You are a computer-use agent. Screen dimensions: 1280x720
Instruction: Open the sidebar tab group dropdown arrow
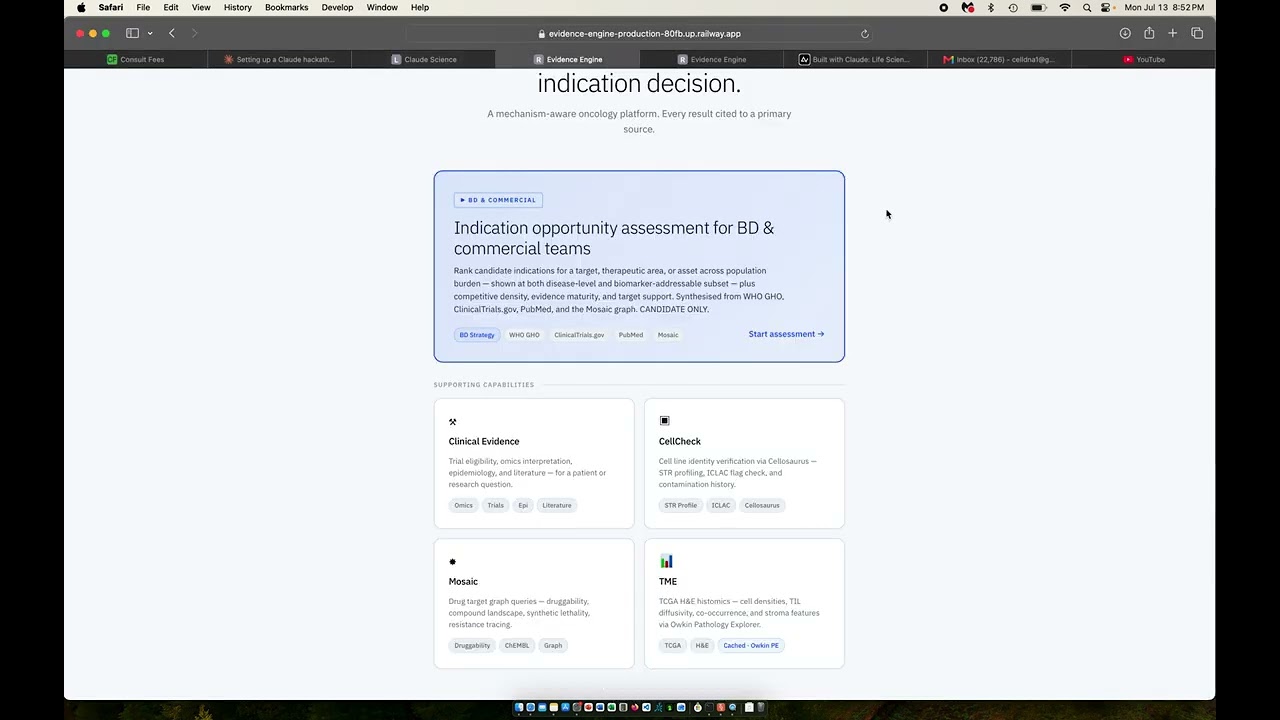click(x=150, y=33)
